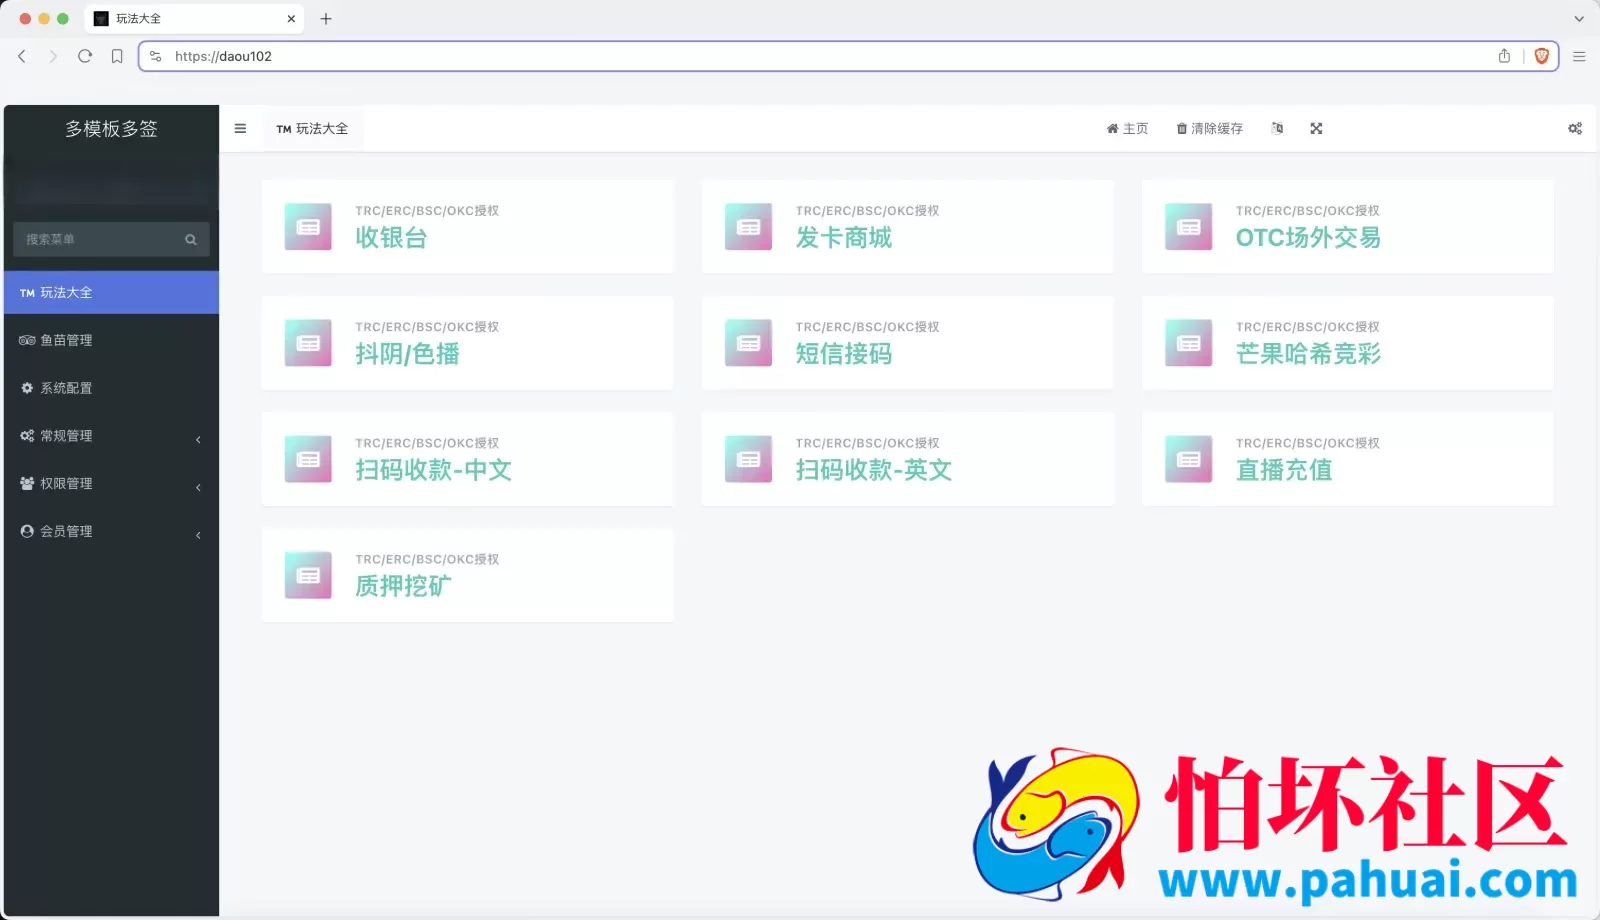Open the browser tab list dropdown

point(1579,19)
